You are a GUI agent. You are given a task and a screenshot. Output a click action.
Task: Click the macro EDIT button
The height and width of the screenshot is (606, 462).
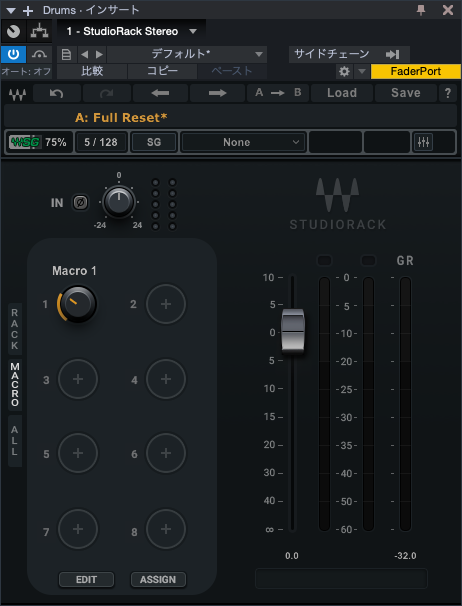point(86,579)
